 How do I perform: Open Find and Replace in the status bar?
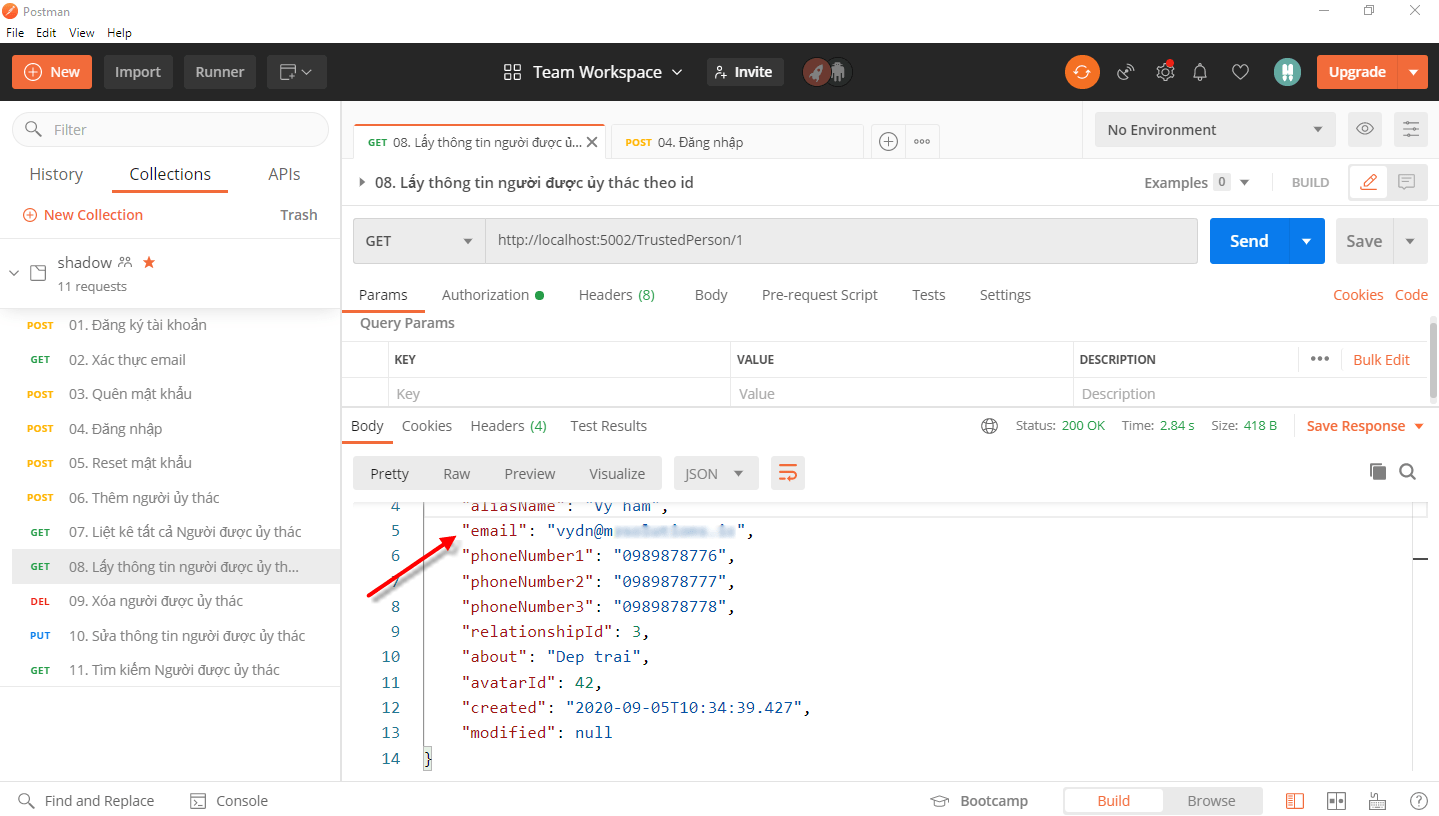click(86, 800)
